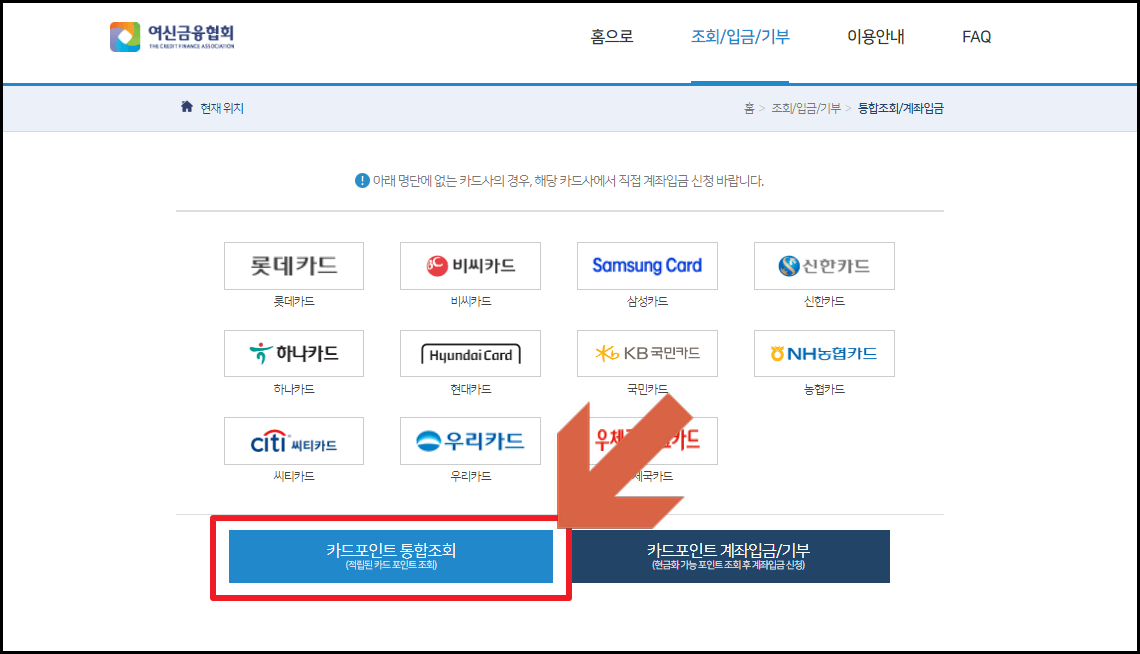
Task: Open the 홈으로 menu item
Action: click(611, 37)
